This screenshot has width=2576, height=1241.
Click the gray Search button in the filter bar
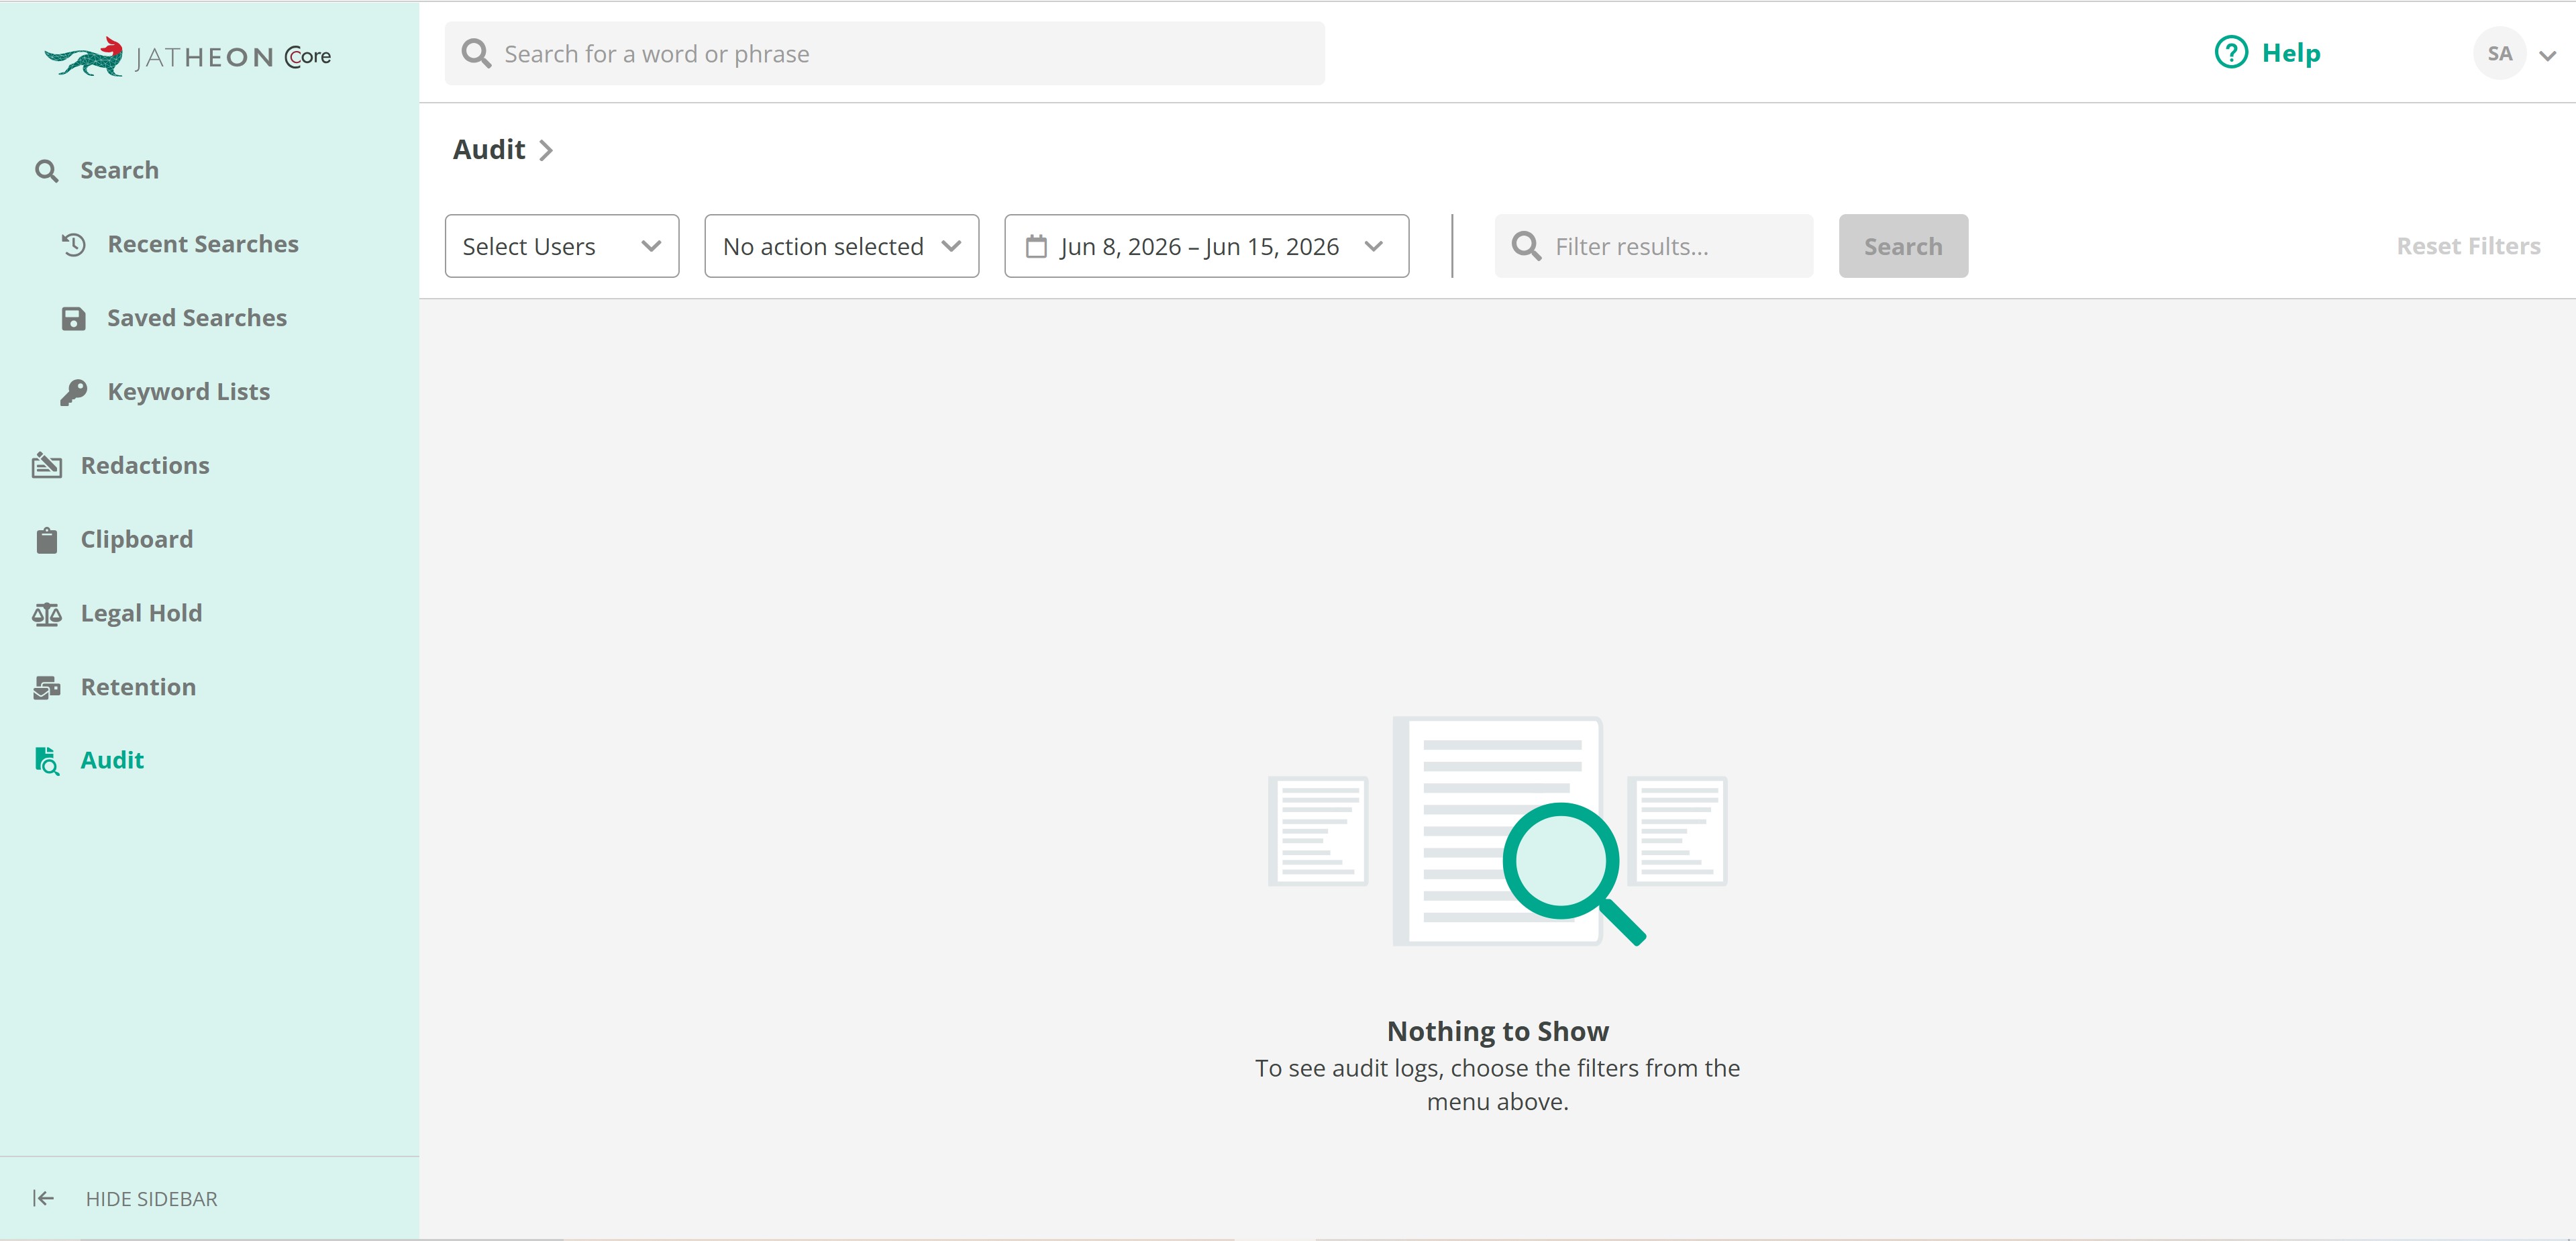pos(1903,246)
